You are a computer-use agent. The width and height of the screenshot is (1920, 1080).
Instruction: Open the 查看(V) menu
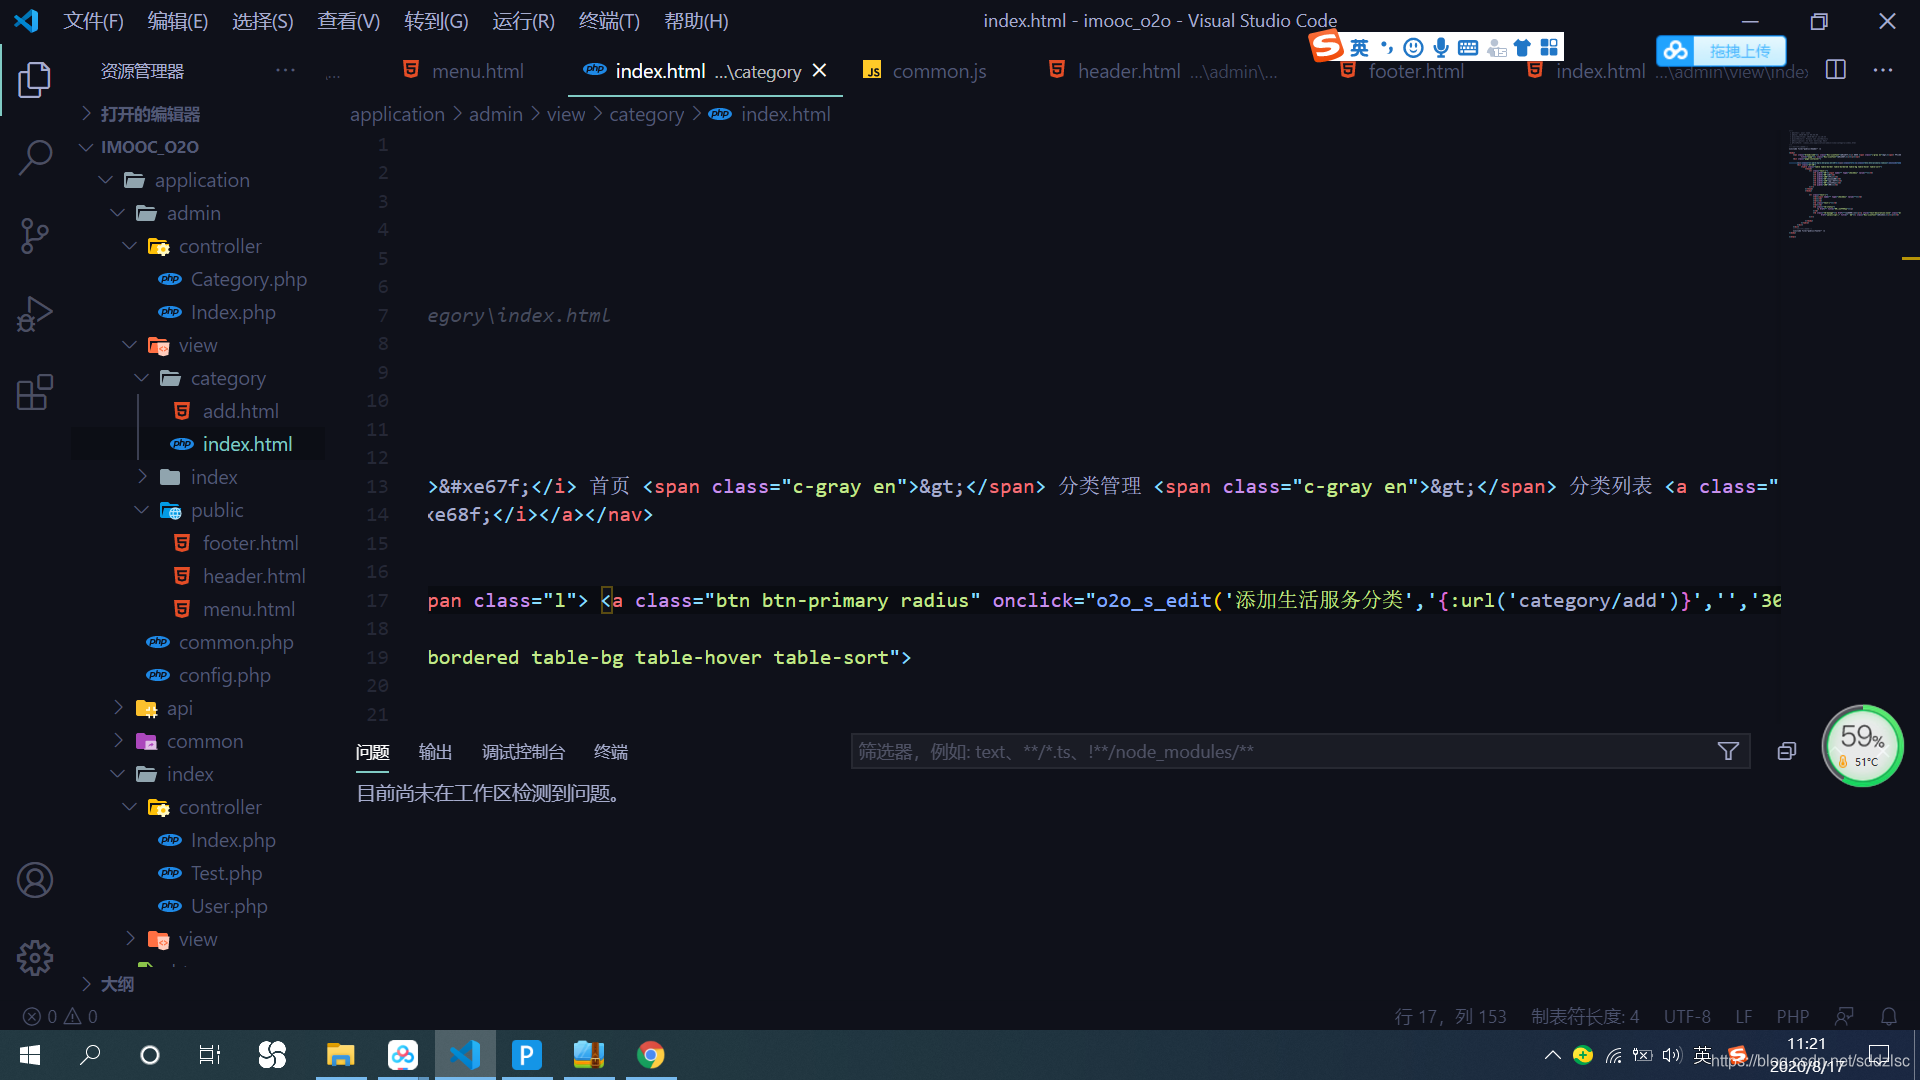click(x=348, y=20)
